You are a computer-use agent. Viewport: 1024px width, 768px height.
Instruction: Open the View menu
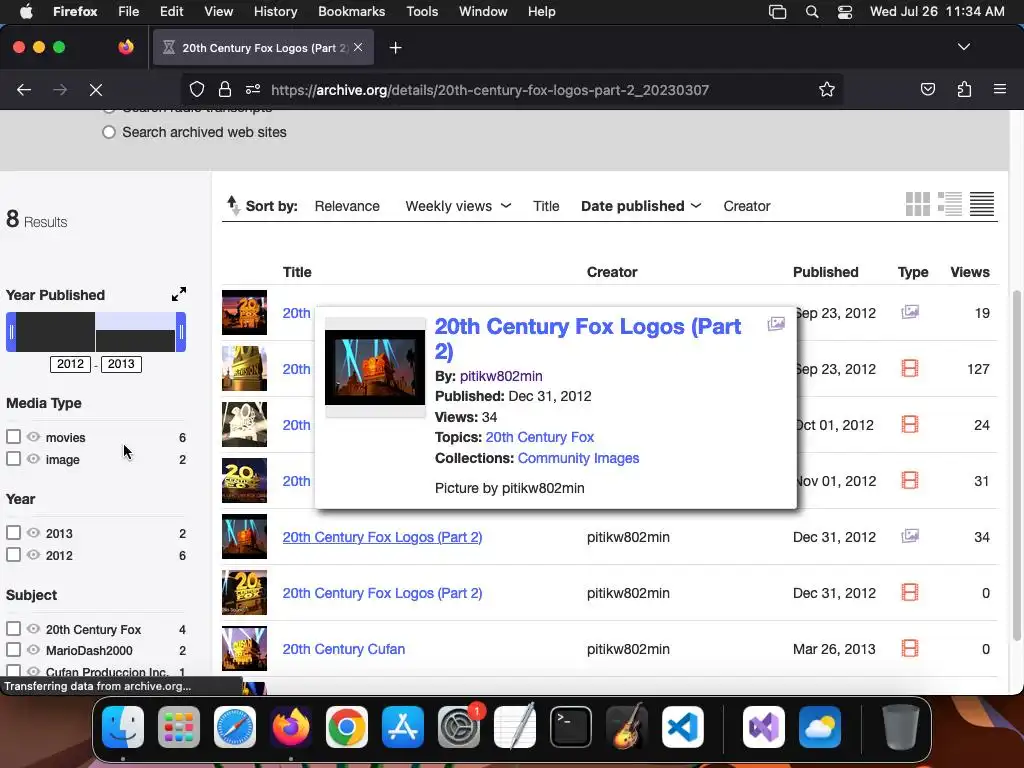(218, 12)
